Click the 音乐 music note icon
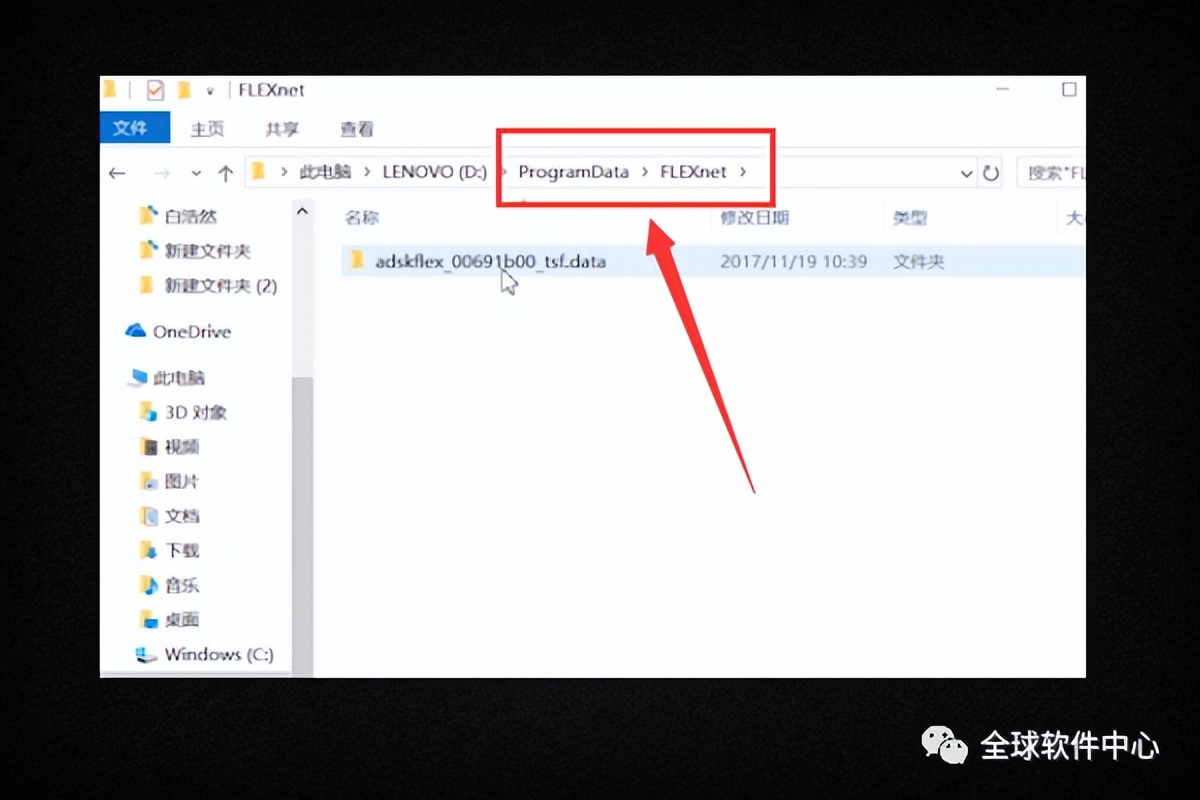This screenshot has width=1200, height=800. tap(148, 584)
